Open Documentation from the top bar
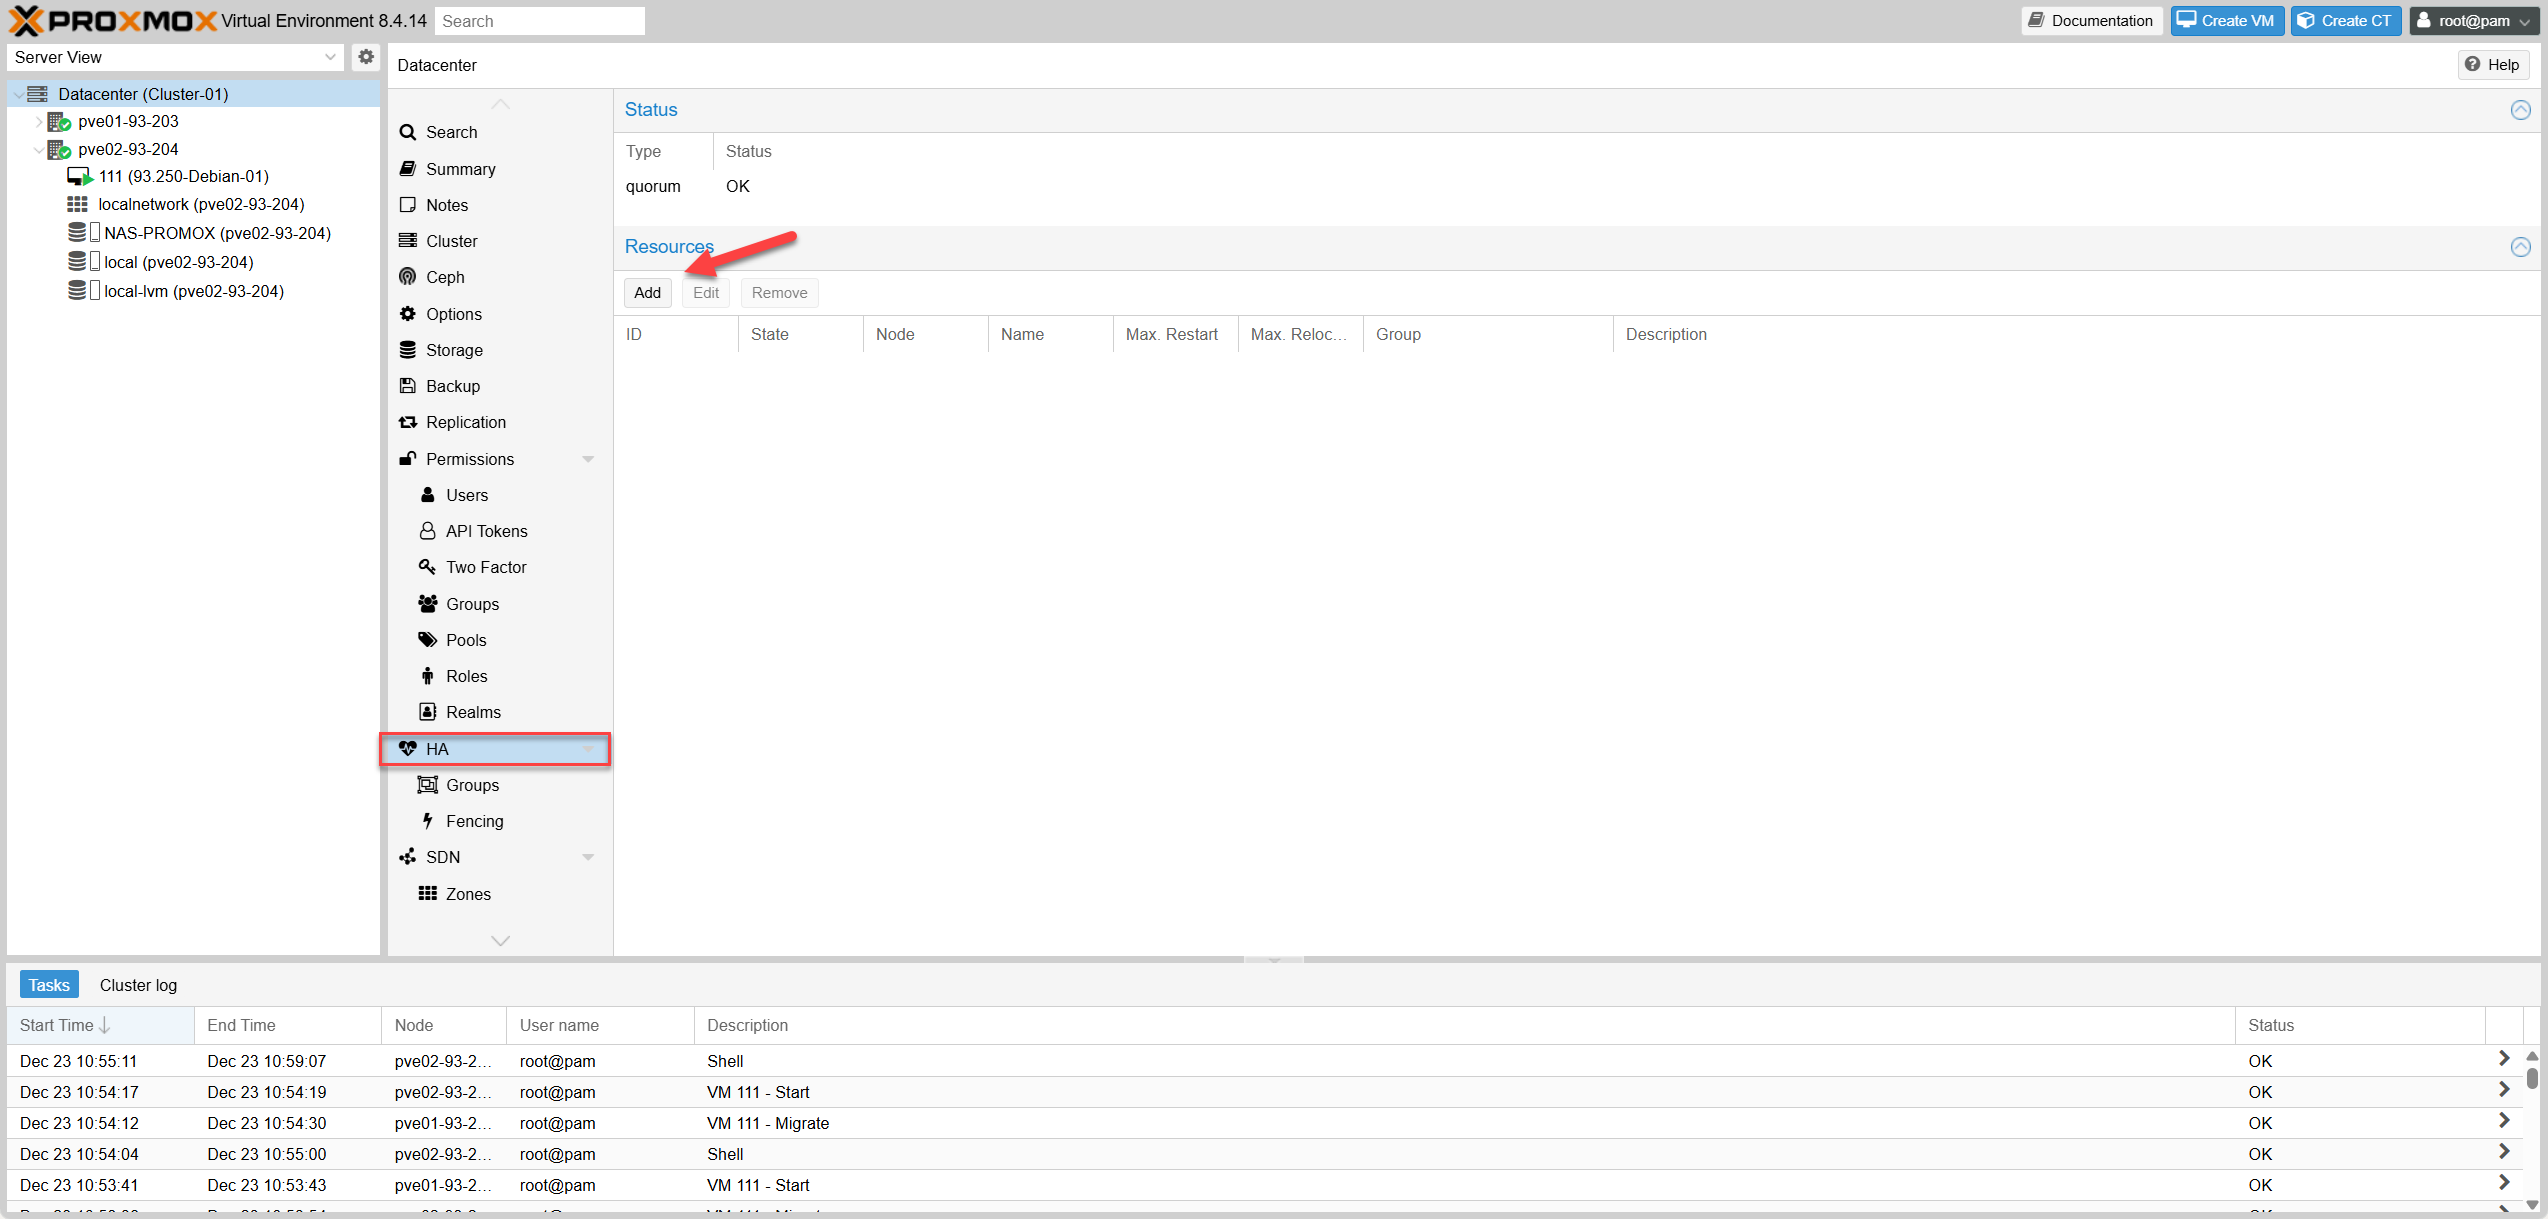2548x1219 pixels. pos(2091,20)
